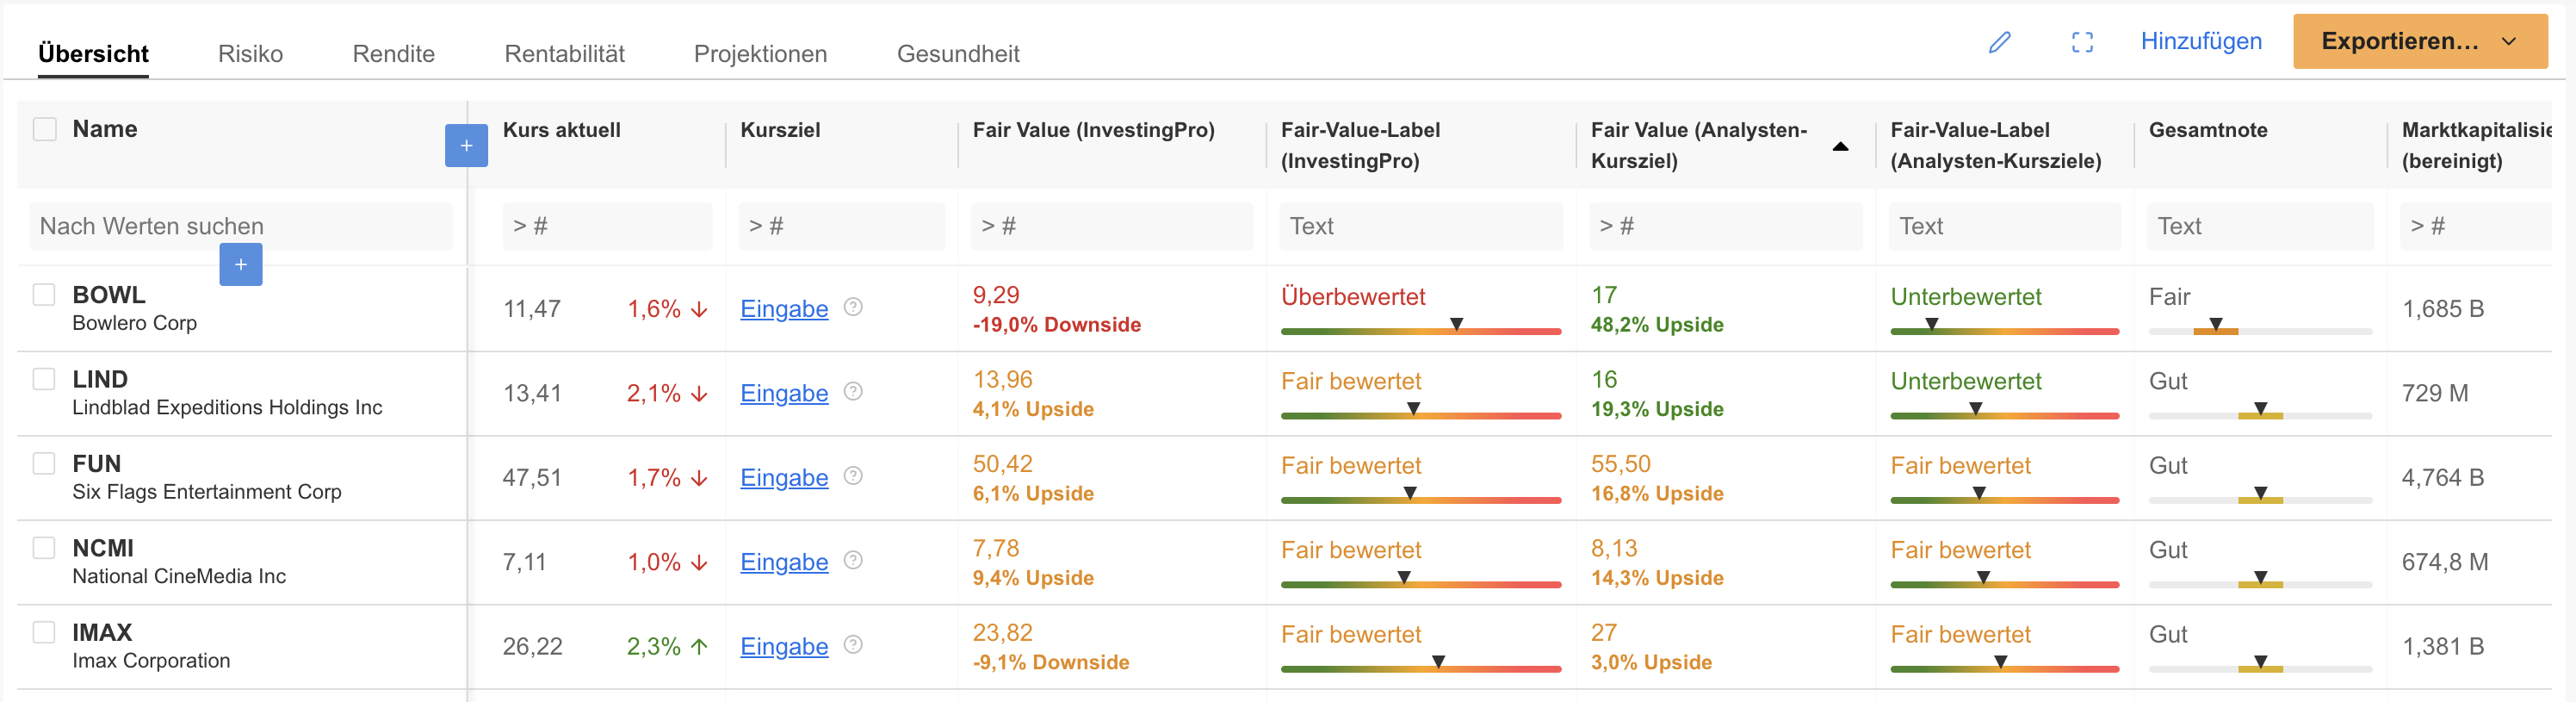Open help icon next to NCMI Eingabe
The height and width of the screenshot is (702, 2576).
click(x=853, y=560)
